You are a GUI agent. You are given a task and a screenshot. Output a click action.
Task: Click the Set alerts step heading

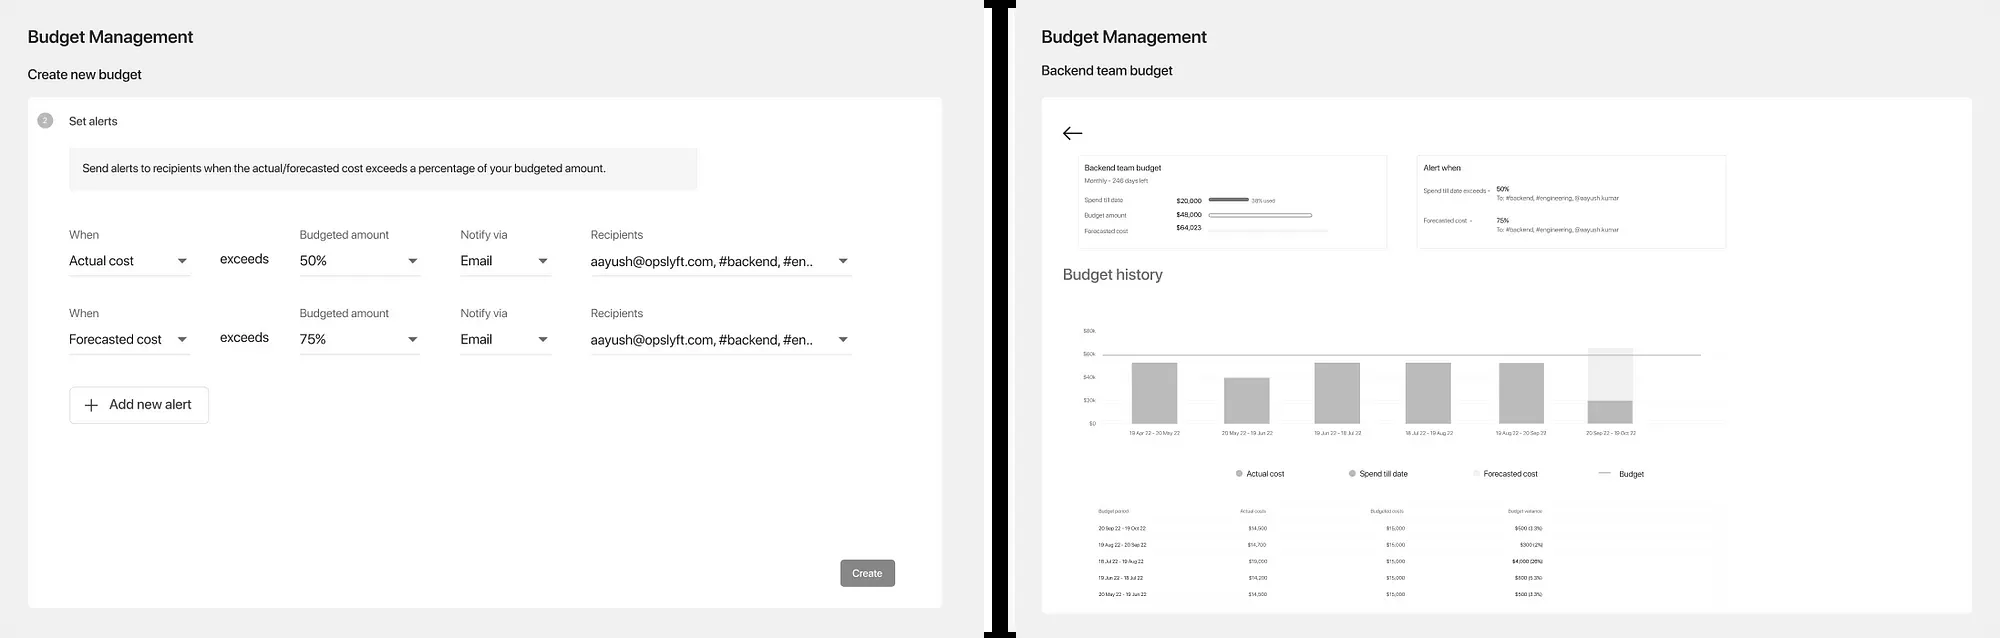tap(93, 121)
